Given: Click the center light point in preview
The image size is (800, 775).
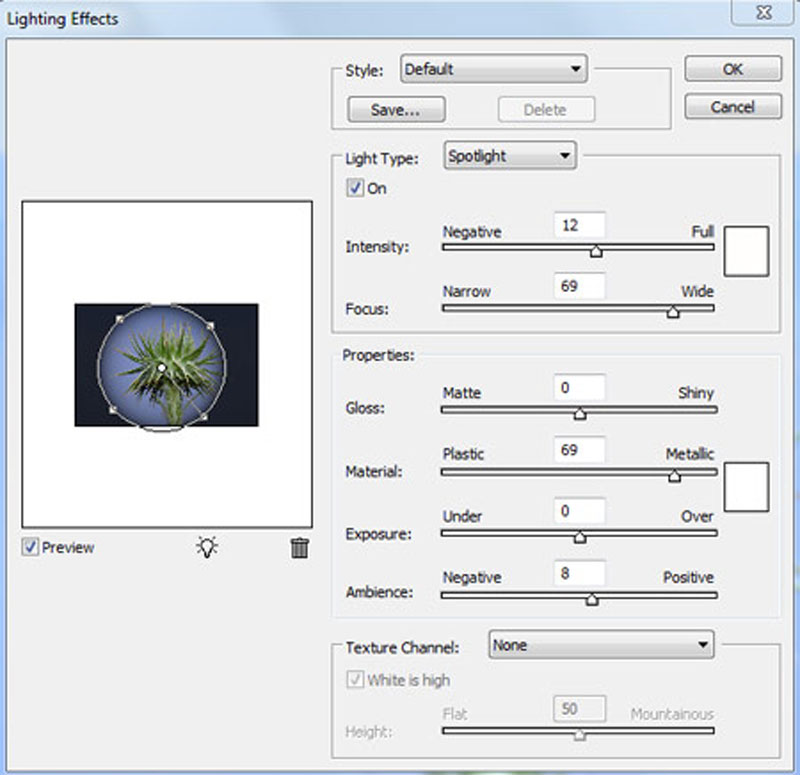Looking at the screenshot, I should [x=162, y=369].
